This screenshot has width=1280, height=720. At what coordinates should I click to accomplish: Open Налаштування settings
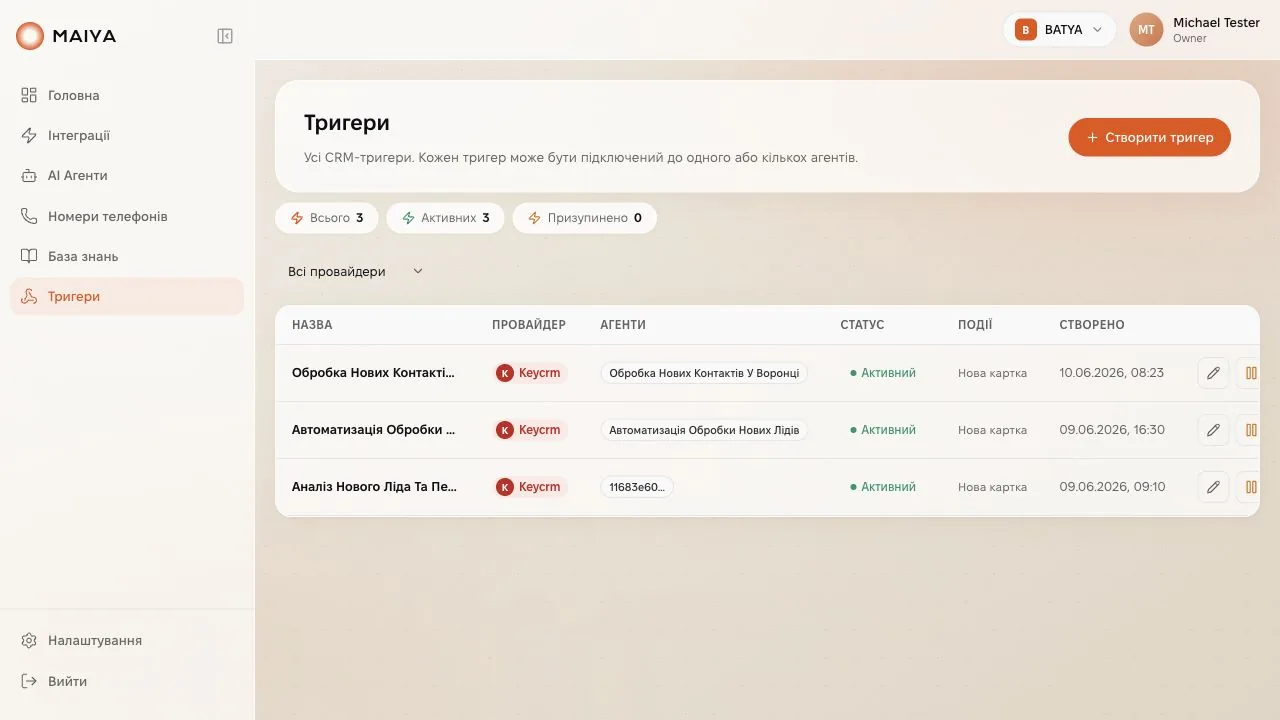[127, 640]
